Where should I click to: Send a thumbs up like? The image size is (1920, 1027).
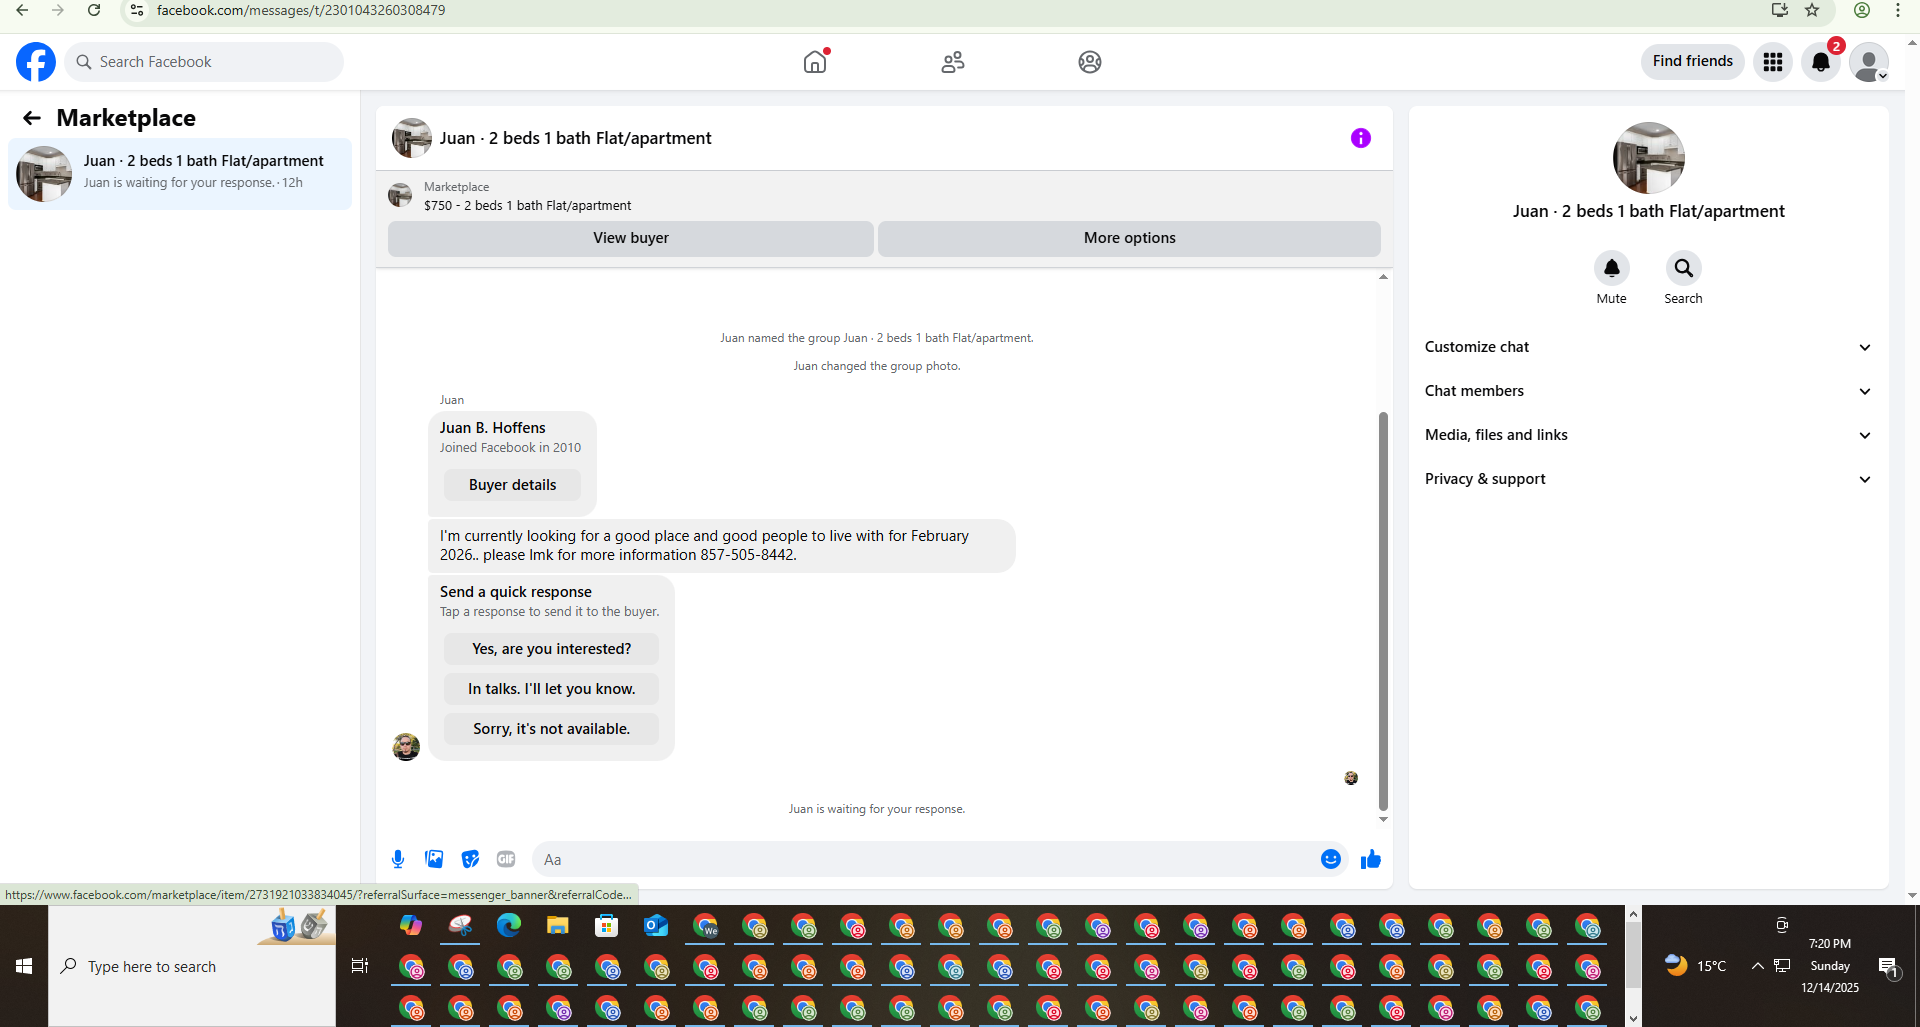(x=1371, y=859)
